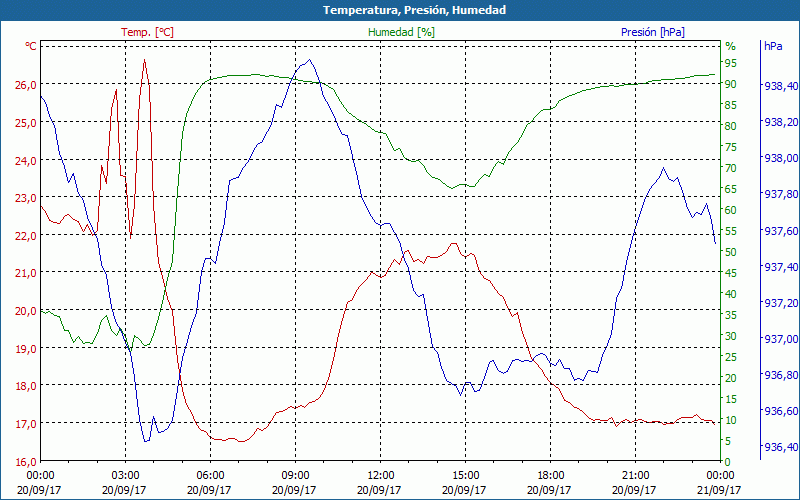Select the red Temp. [°C] legend label
This screenshot has height=500, width=800.
point(147,32)
